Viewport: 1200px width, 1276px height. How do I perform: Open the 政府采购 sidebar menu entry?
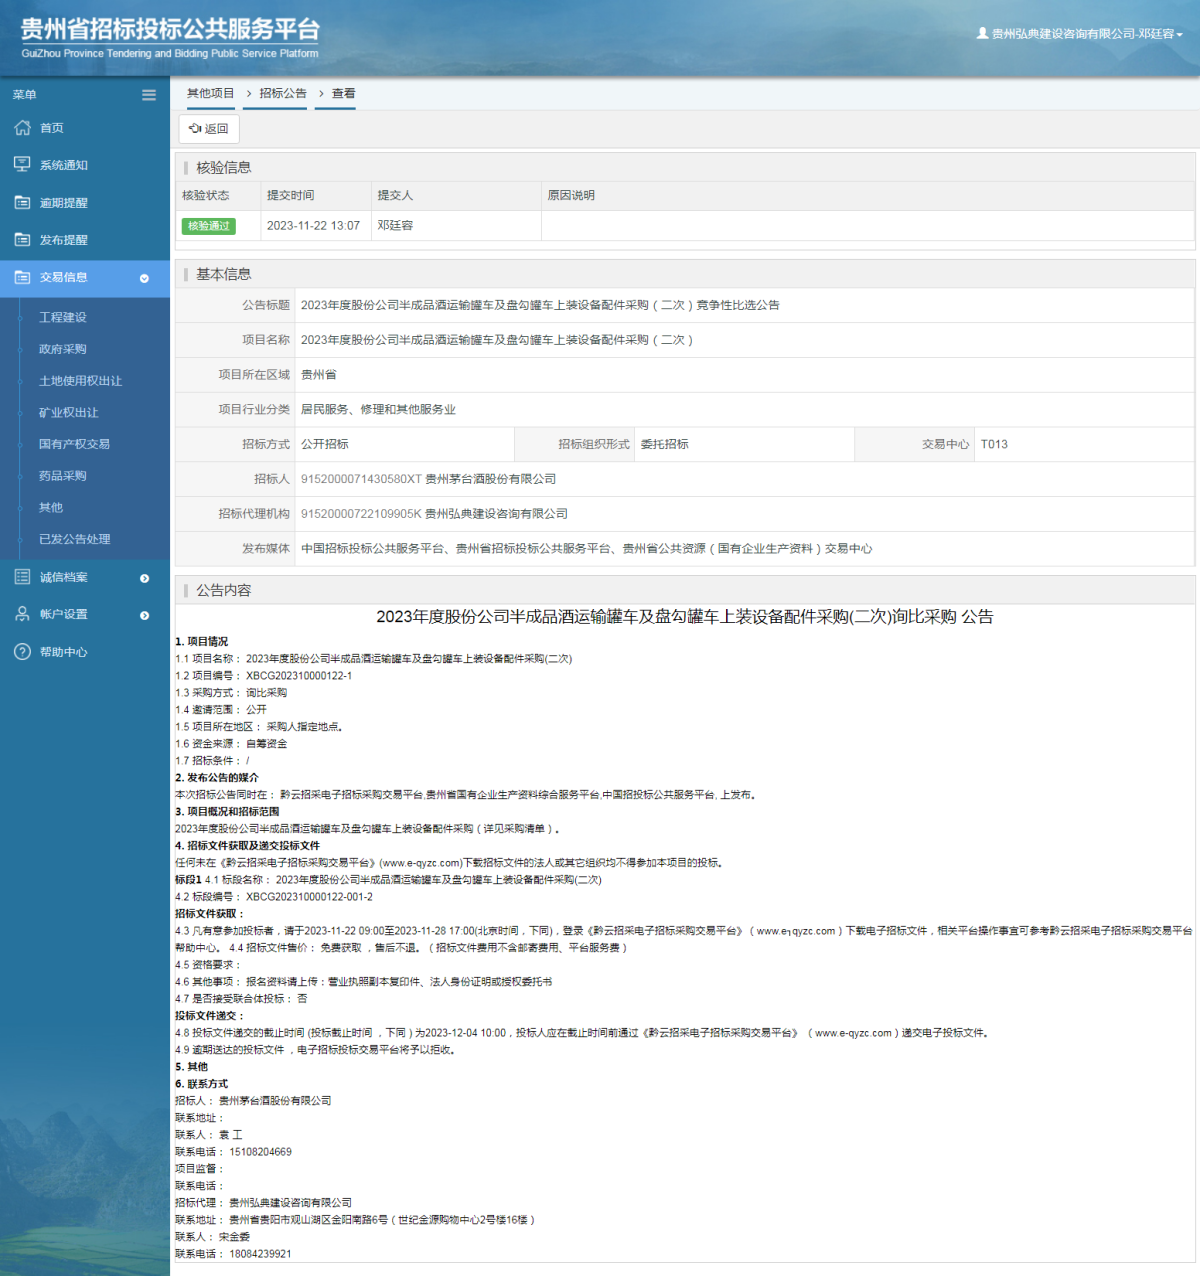click(64, 349)
